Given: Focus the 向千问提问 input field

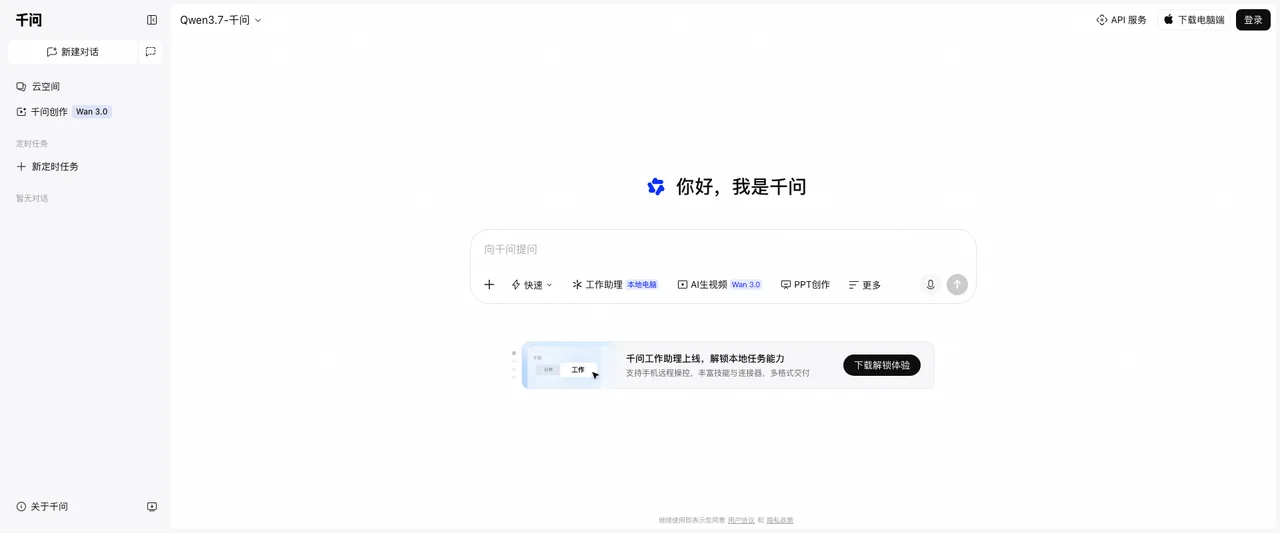Looking at the screenshot, I should click(x=723, y=249).
